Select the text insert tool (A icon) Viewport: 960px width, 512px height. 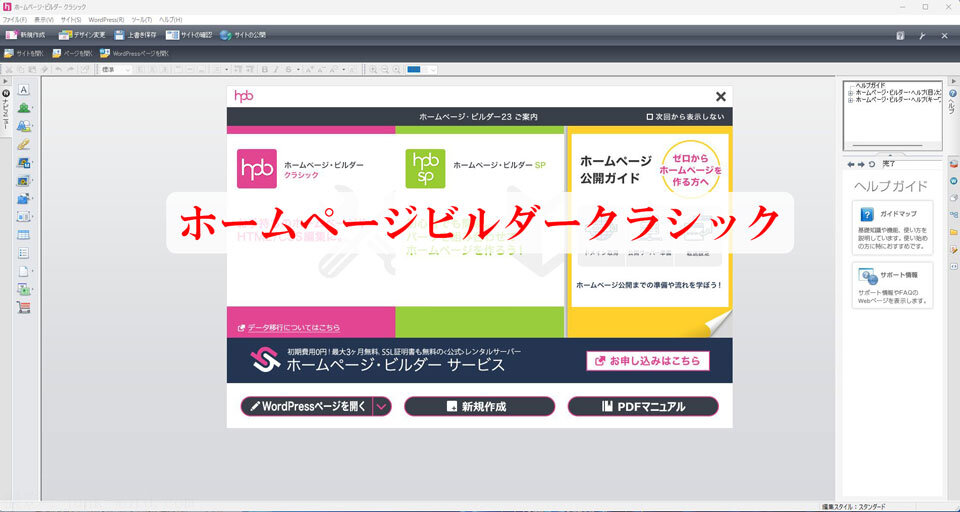pos(23,90)
